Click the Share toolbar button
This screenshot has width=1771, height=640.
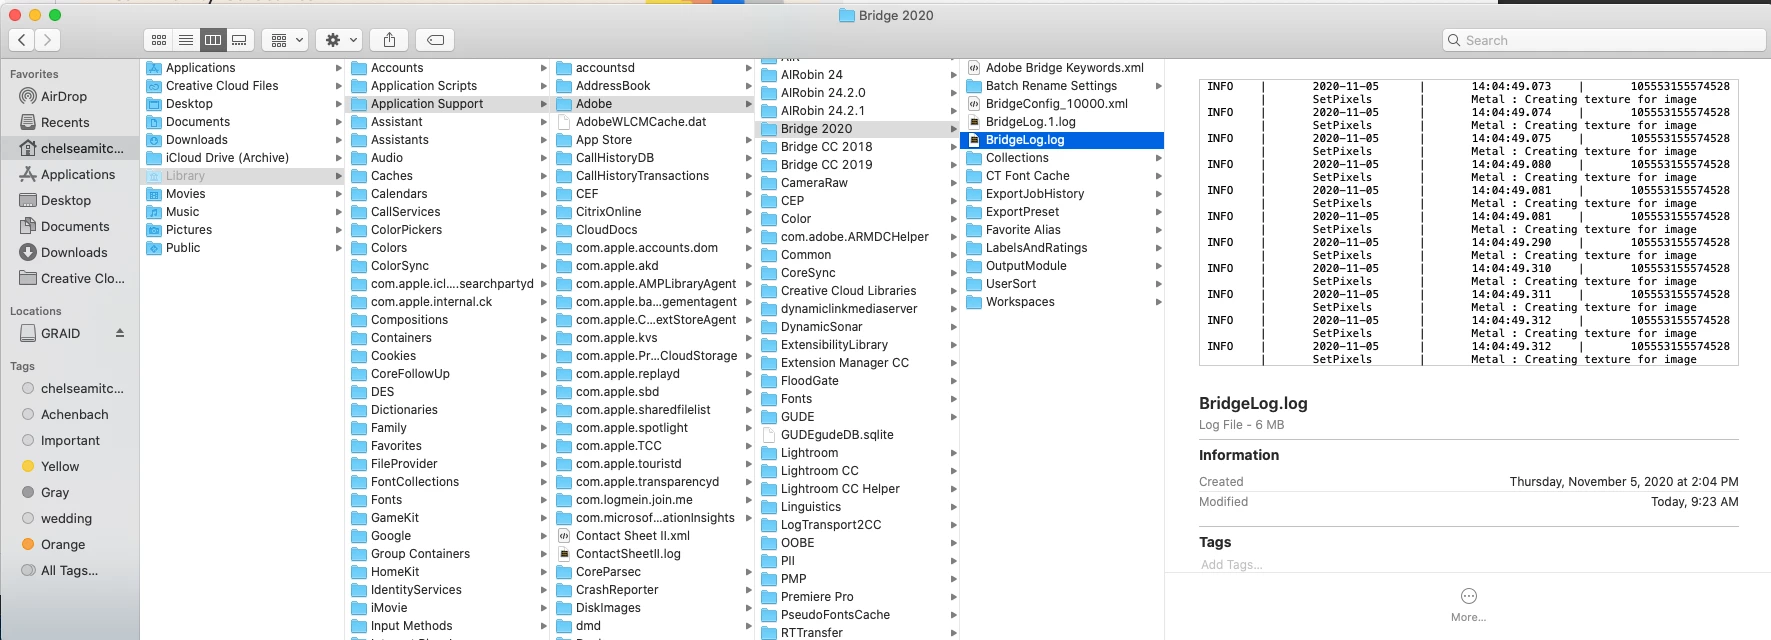tap(389, 40)
